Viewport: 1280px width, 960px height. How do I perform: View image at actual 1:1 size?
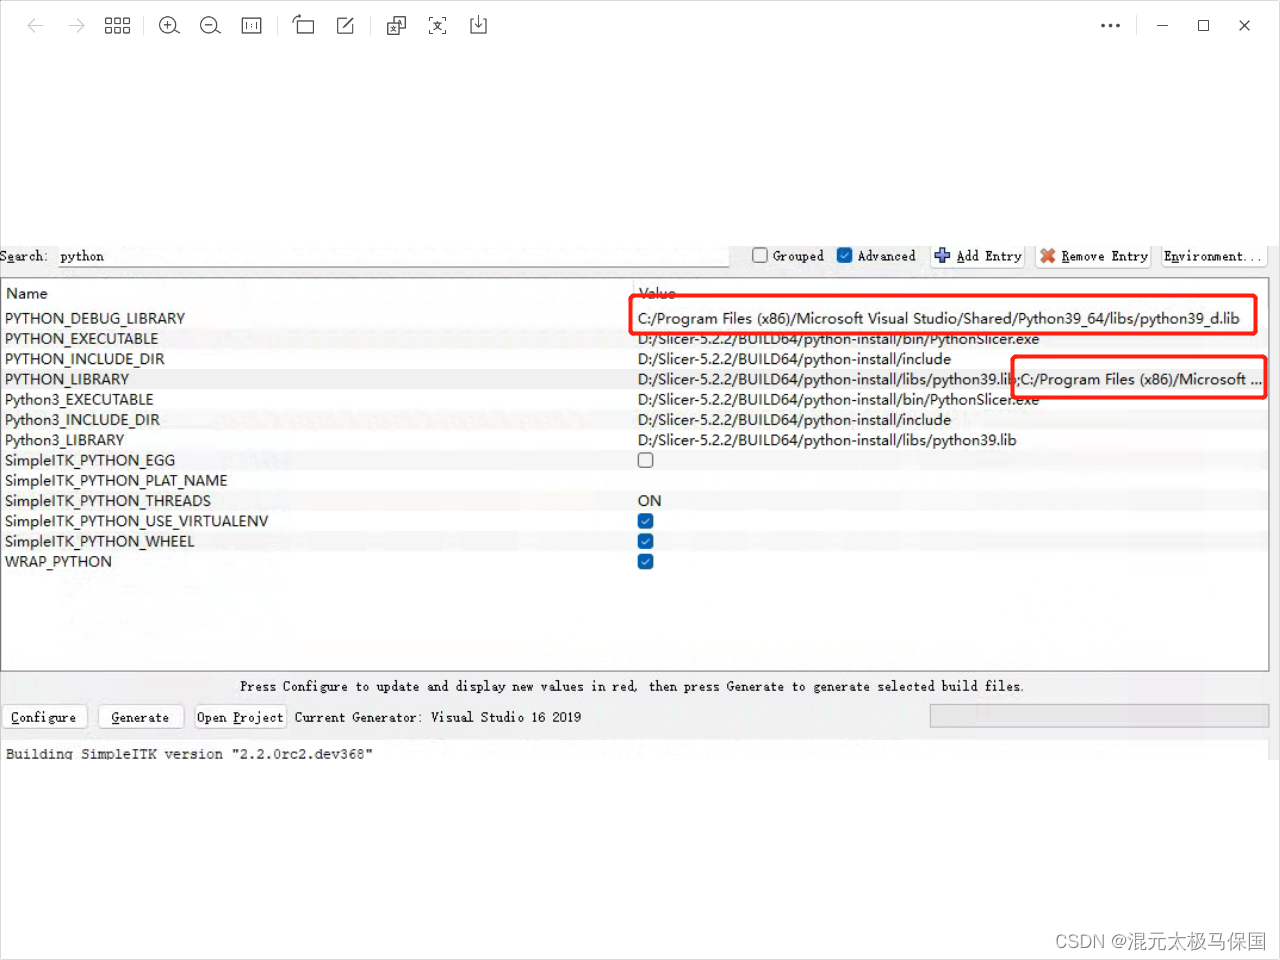(251, 25)
